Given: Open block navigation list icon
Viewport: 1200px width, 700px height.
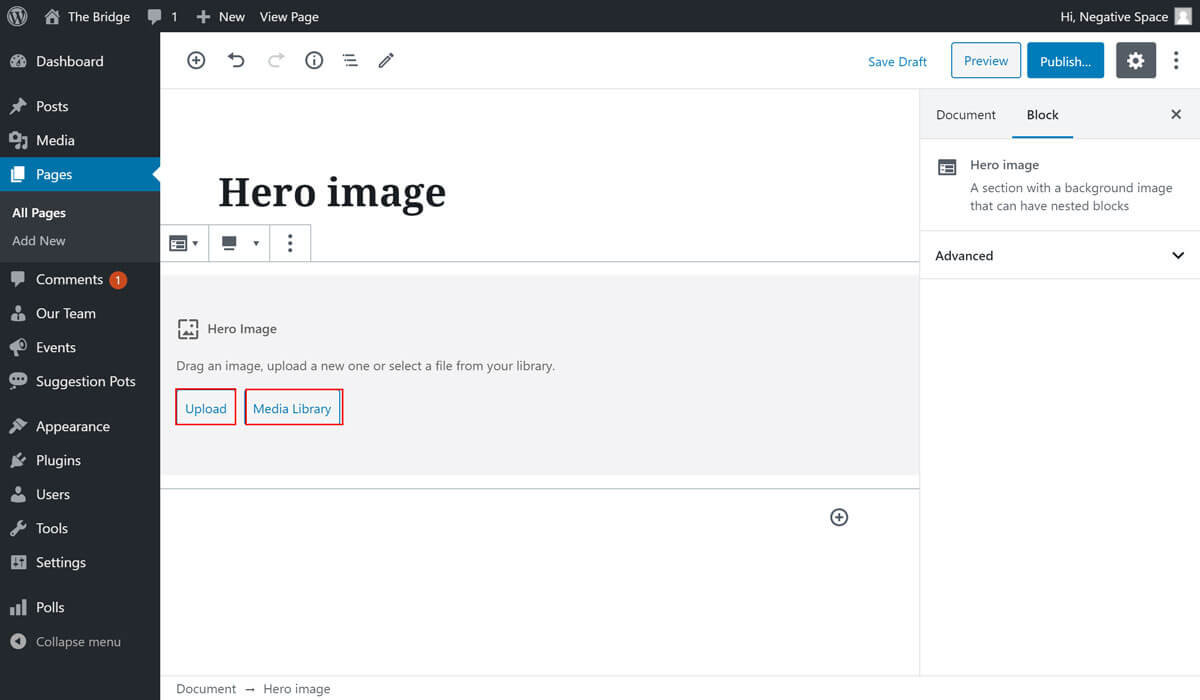Looking at the screenshot, I should click(350, 61).
